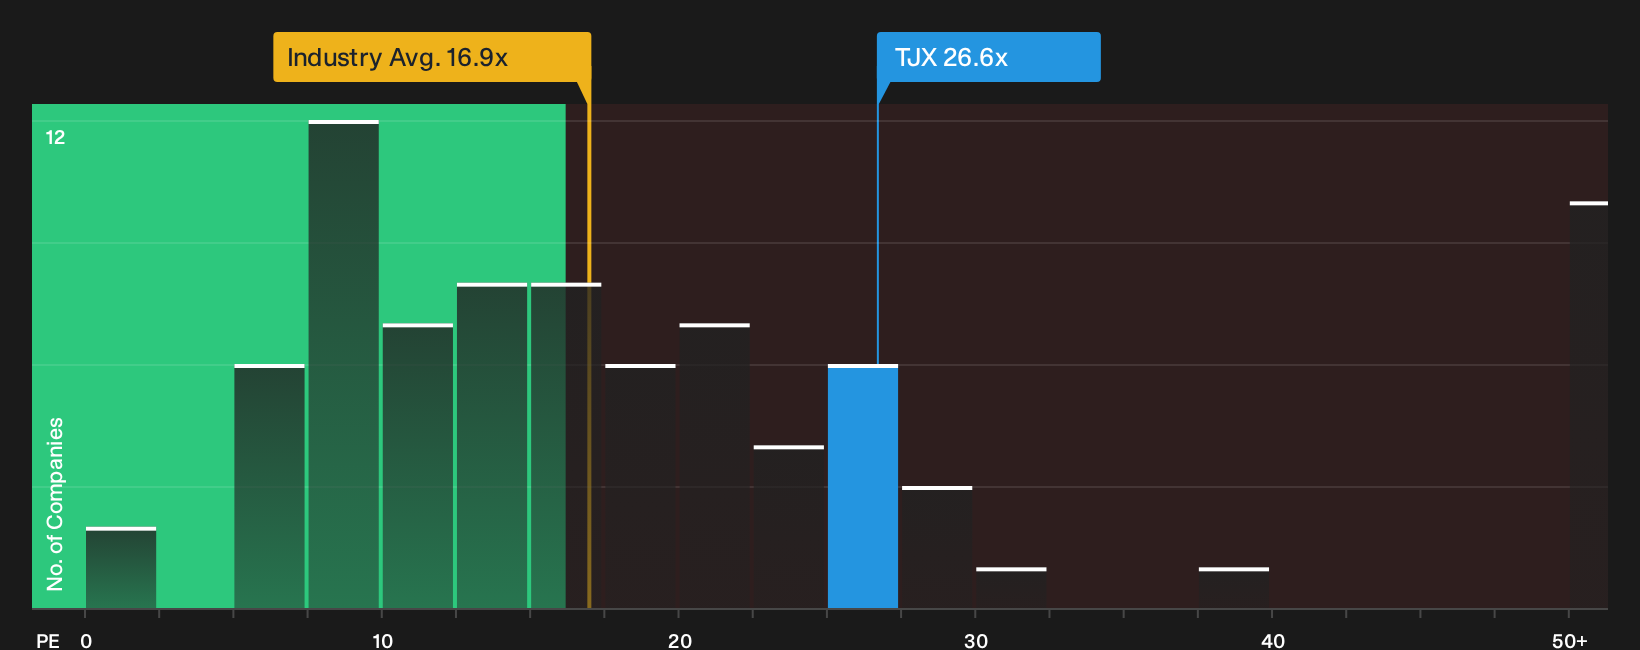Select the tallest bar near PE 10
The image size is (1640, 650).
click(344, 365)
